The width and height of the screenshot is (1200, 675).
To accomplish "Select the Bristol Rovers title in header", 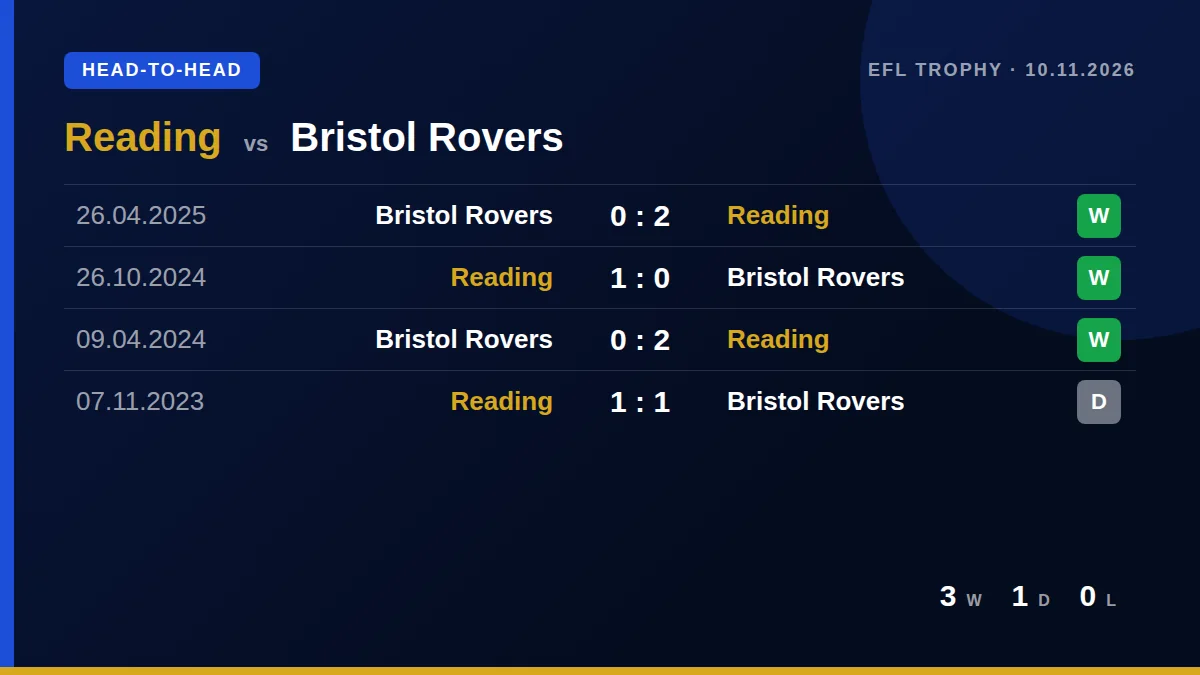I will (427, 137).
